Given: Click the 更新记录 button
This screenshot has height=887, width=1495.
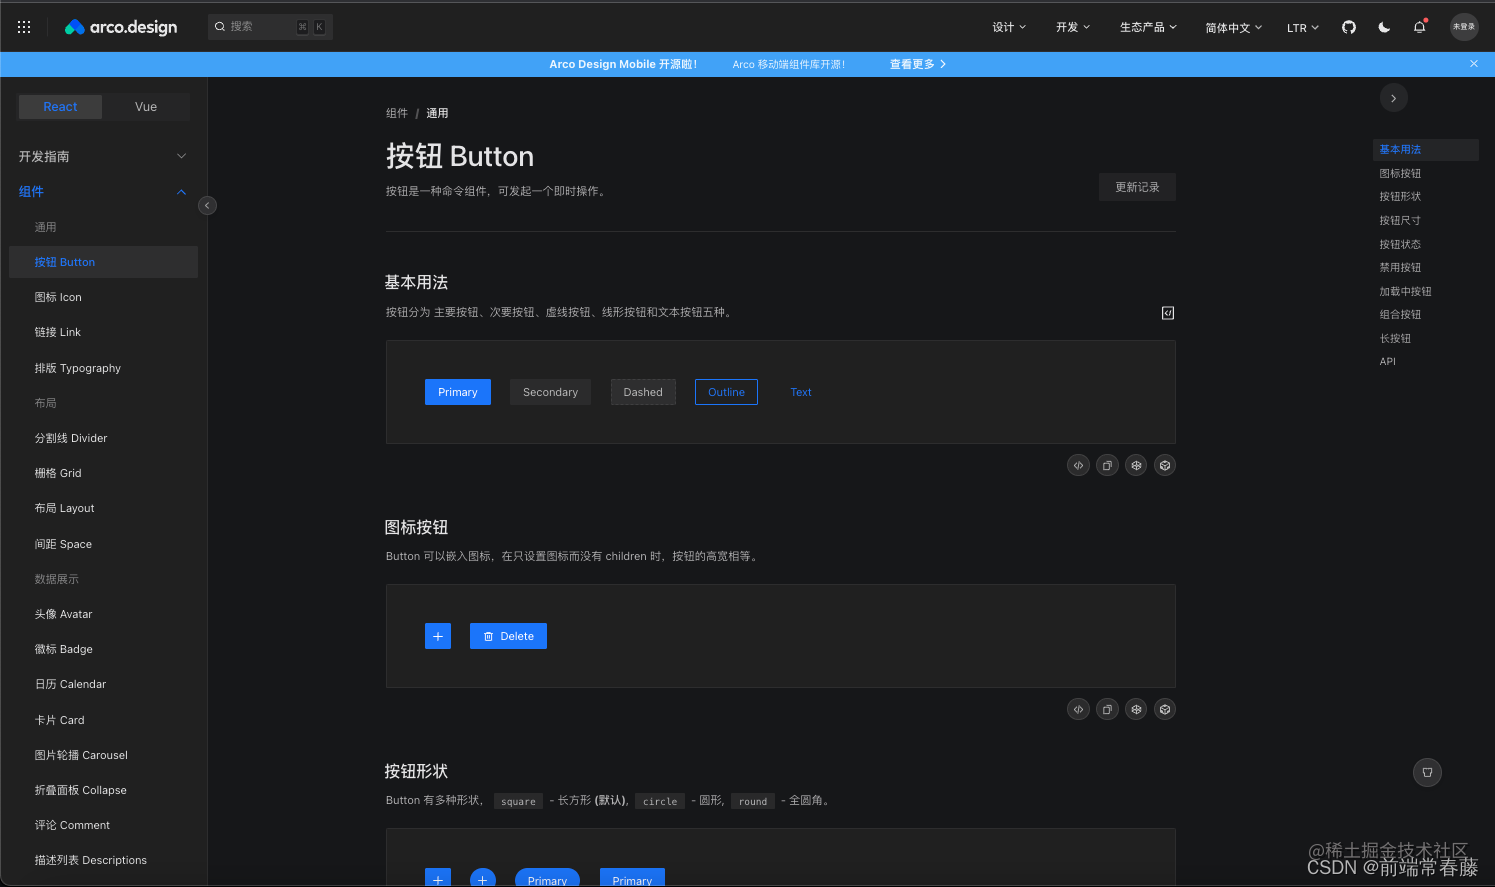Looking at the screenshot, I should click(1137, 187).
